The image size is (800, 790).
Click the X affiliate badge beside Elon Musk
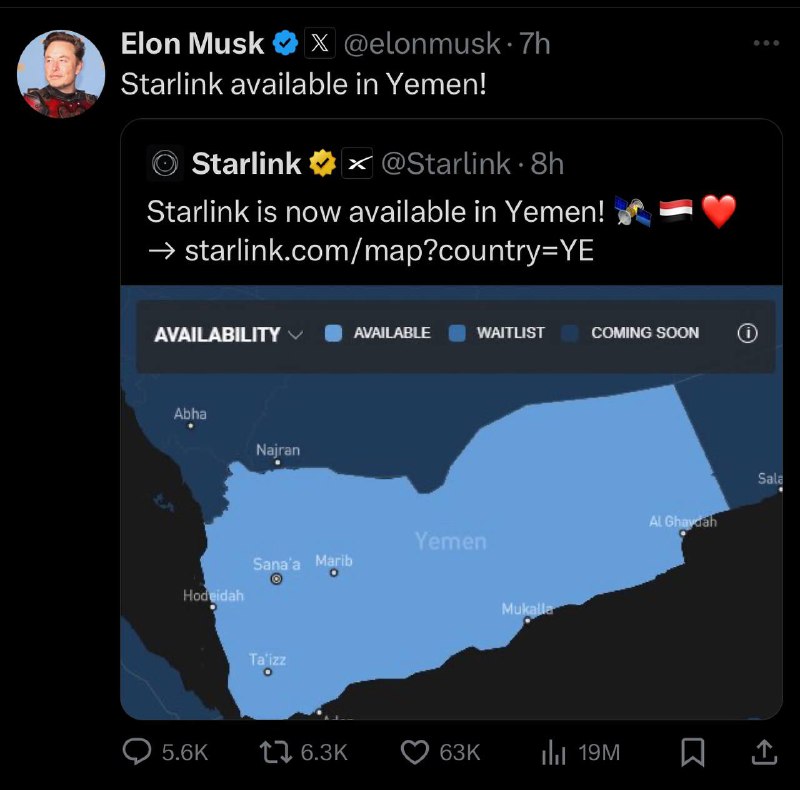[320, 43]
